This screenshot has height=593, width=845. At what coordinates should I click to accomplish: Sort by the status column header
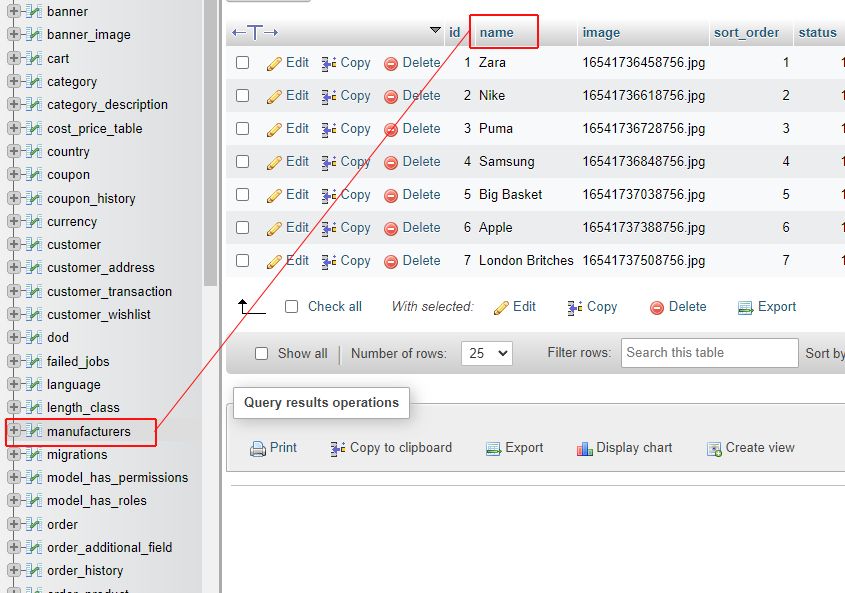(818, 32)
